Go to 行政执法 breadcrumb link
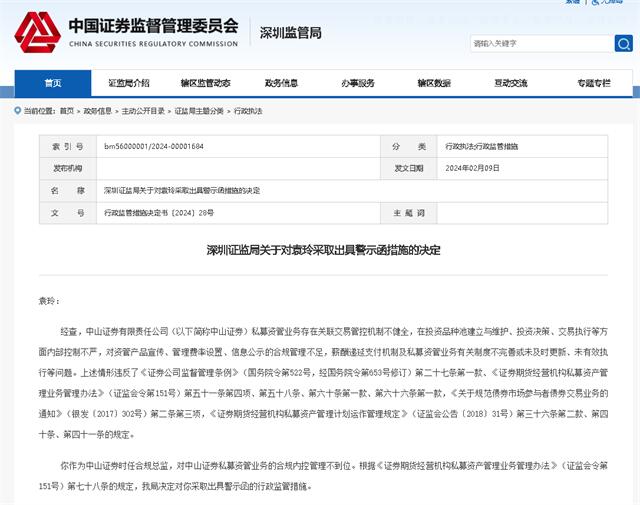The image size is (640, 505). [248, 111]
